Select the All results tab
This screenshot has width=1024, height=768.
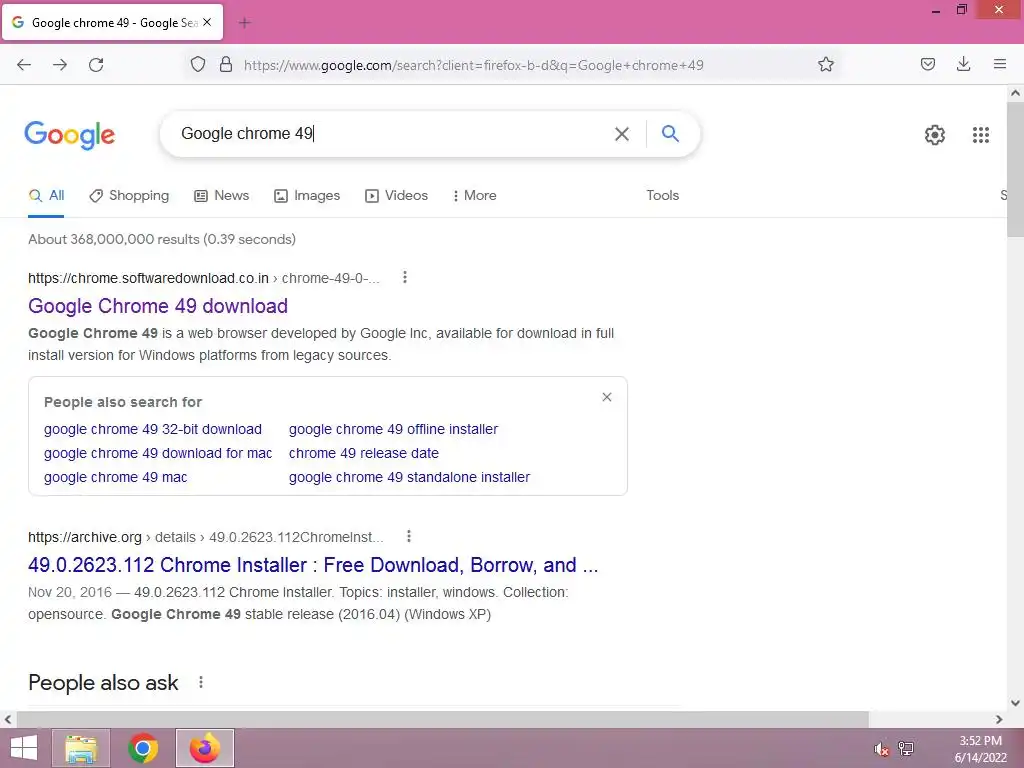coord(46,195)
